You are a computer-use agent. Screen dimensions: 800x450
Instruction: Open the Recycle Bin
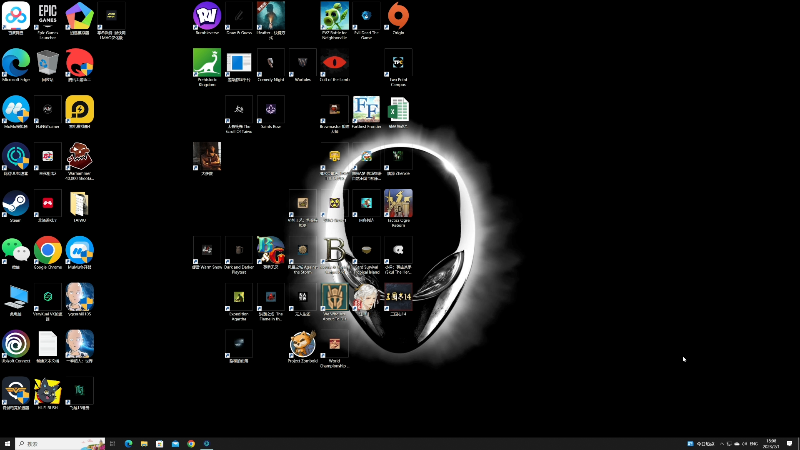(x=47, y=63)
